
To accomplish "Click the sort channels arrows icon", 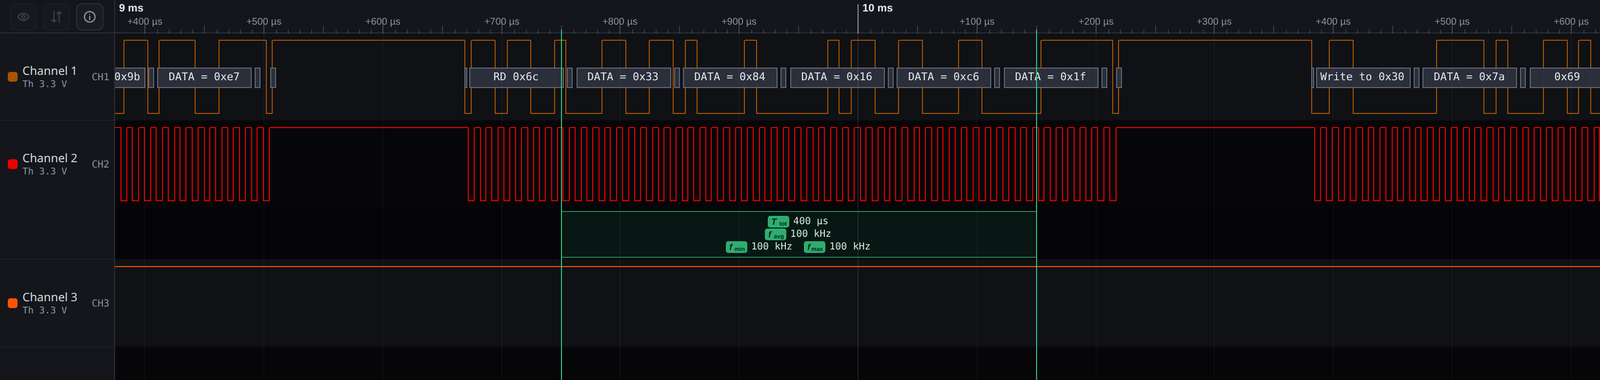I will (x=56, y=16).
